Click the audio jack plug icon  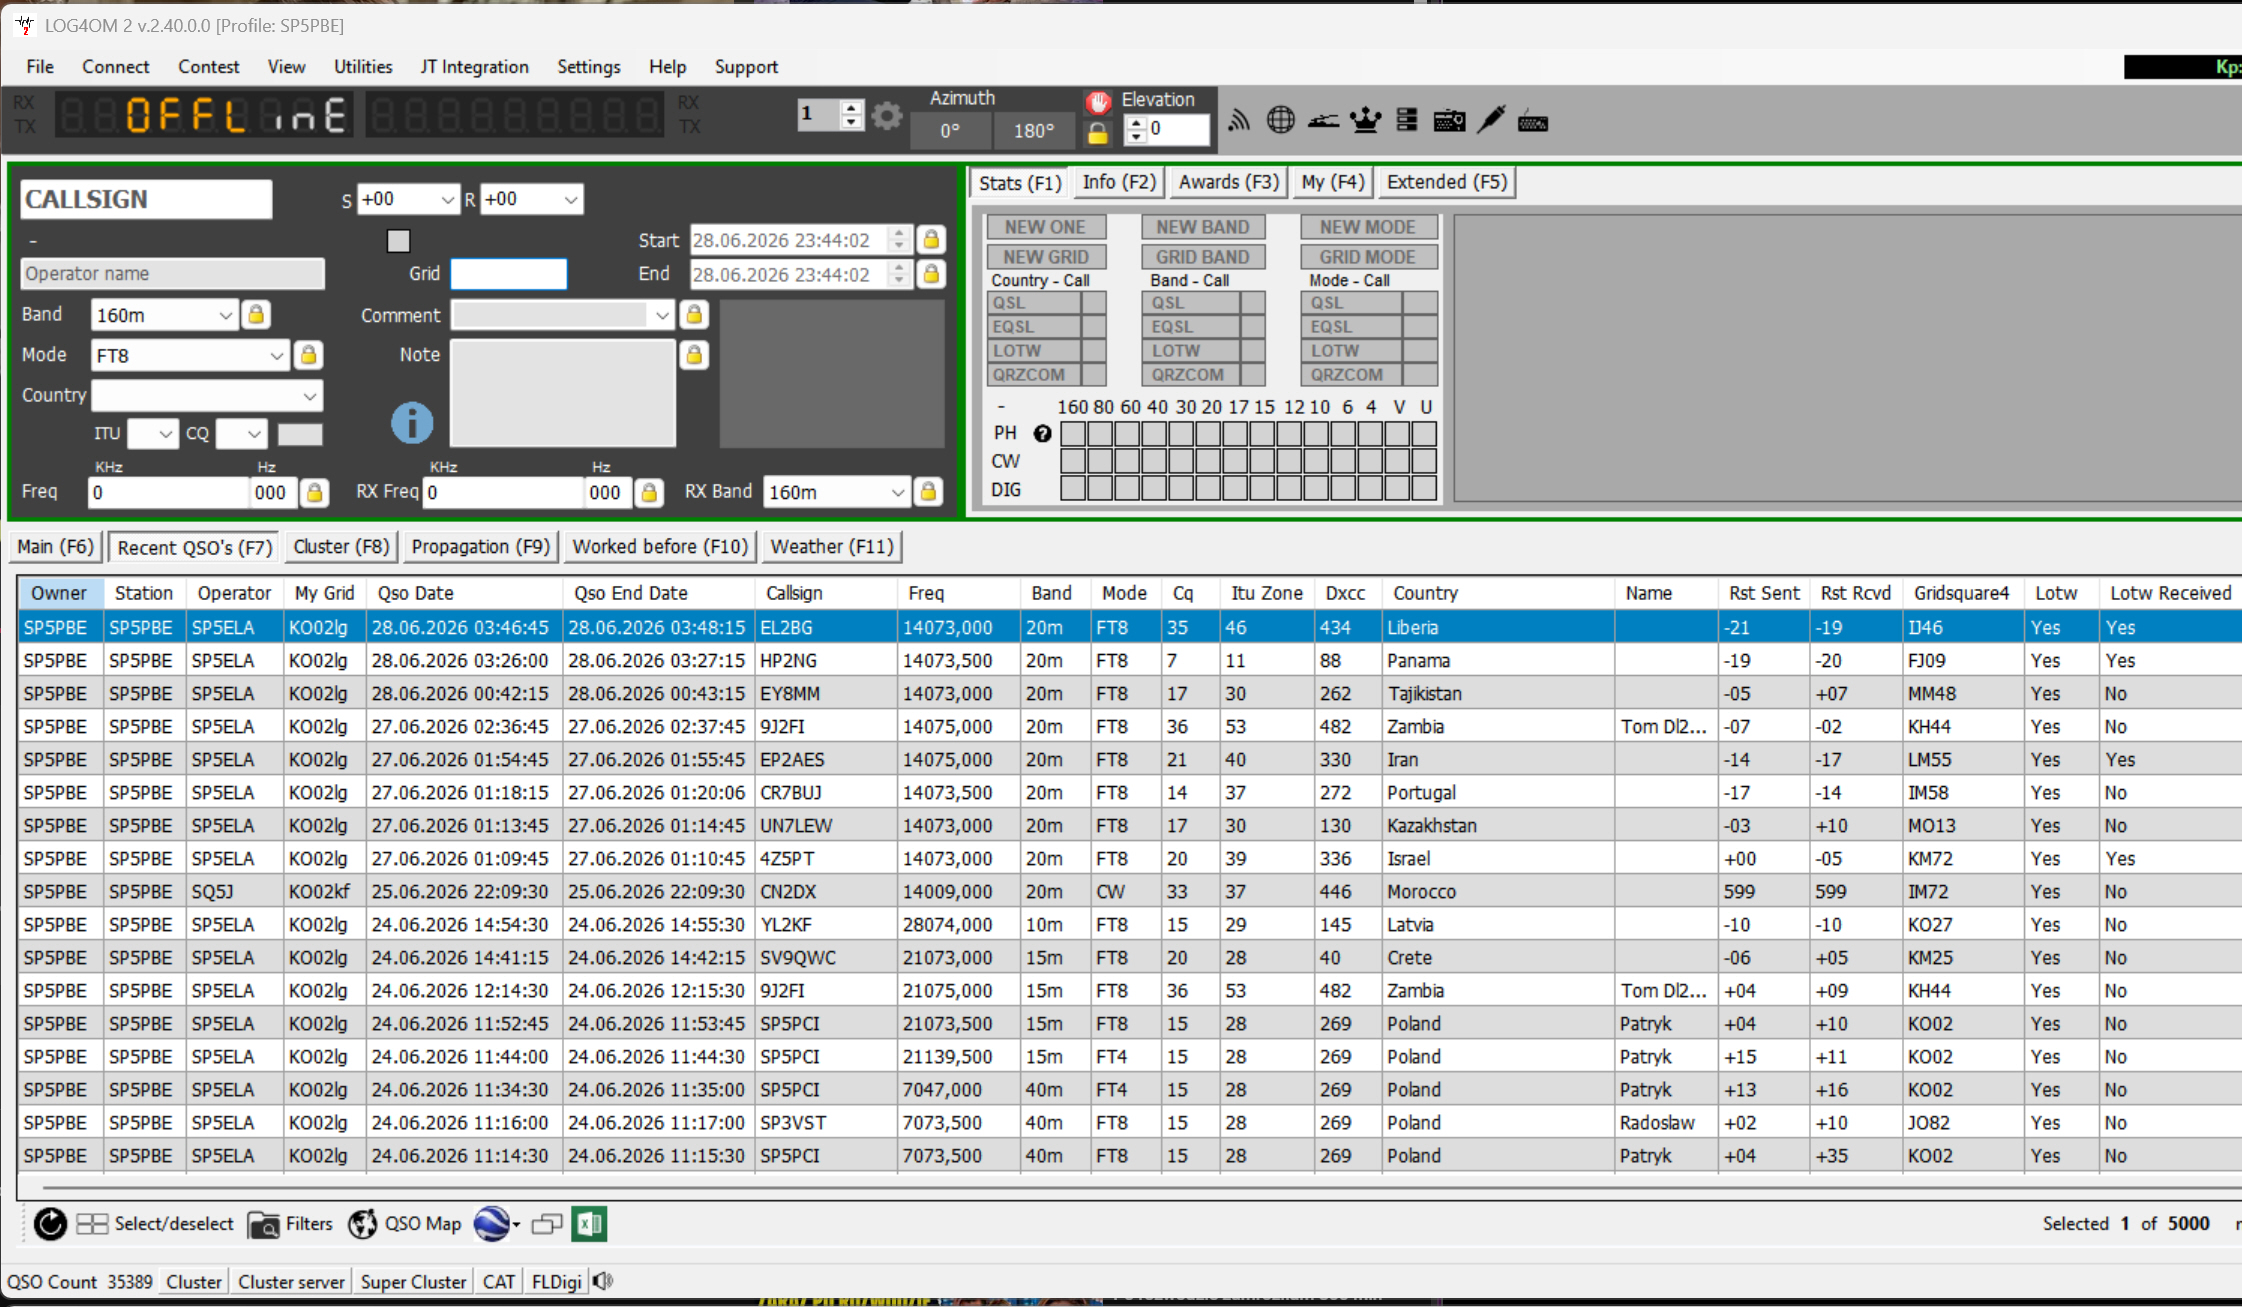[x=1491, y=120]
